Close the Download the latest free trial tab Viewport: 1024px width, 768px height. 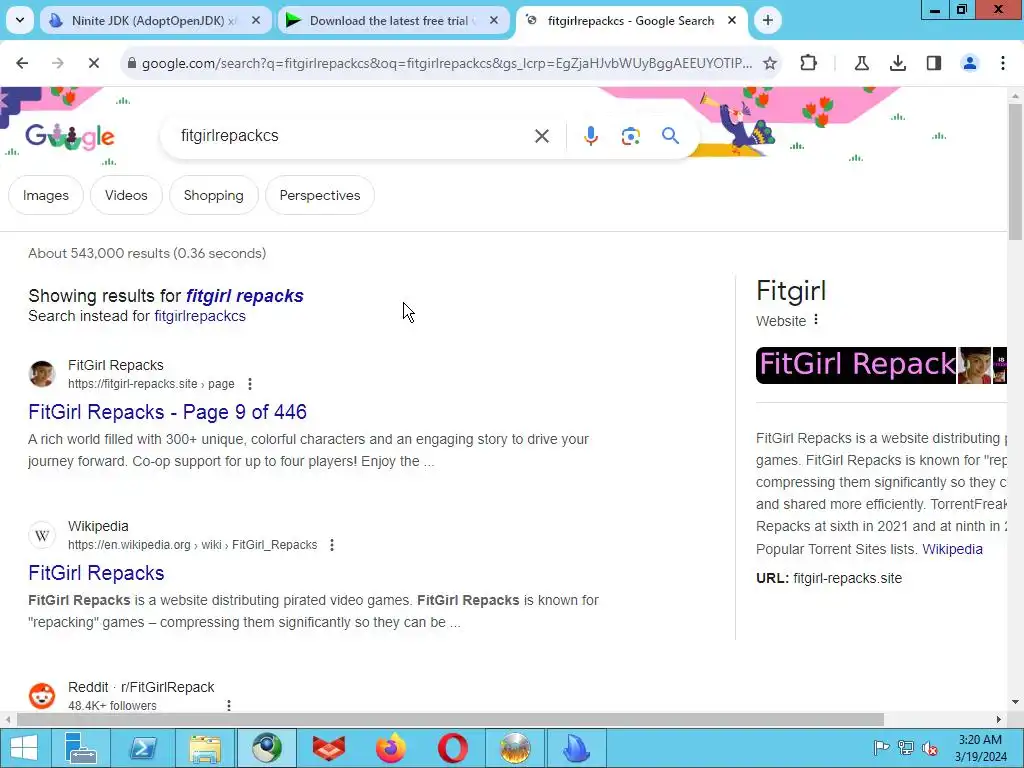point(494,20)
